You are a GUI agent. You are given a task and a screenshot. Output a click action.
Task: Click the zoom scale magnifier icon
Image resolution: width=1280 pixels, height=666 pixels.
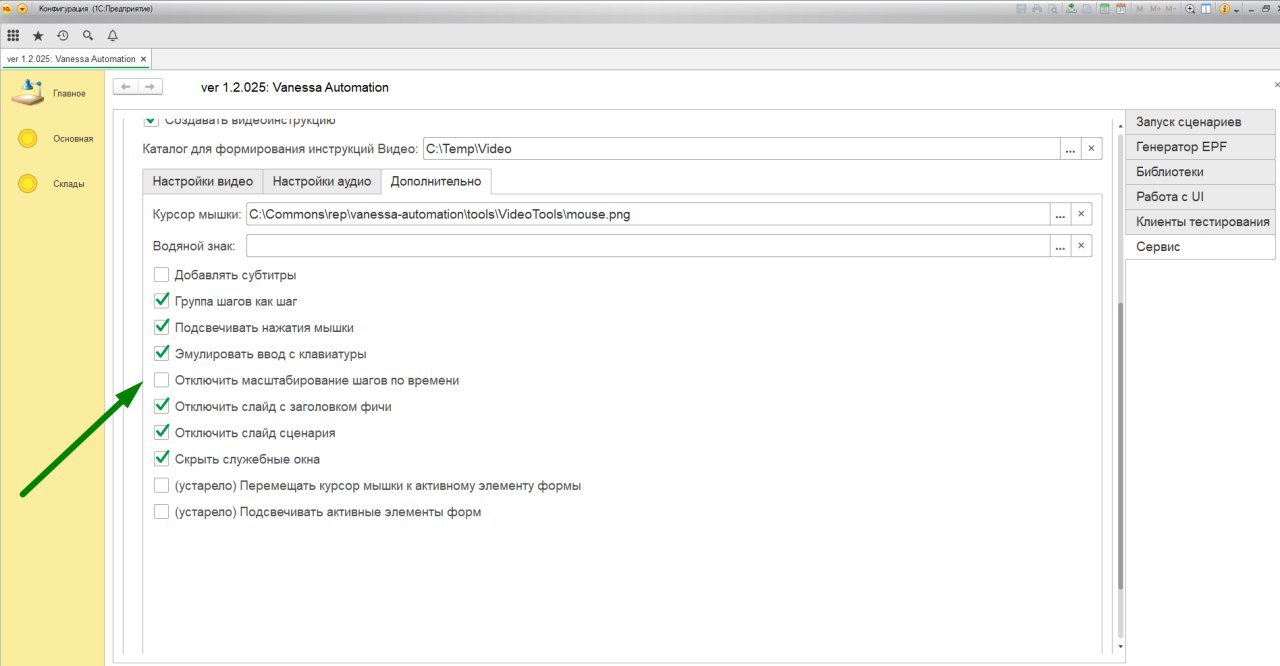point(1190,9)
